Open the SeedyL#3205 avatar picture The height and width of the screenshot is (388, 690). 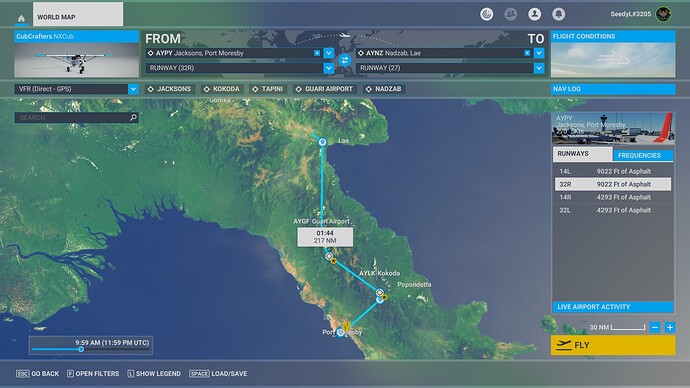pyautogui.click(x=663, y=14)
